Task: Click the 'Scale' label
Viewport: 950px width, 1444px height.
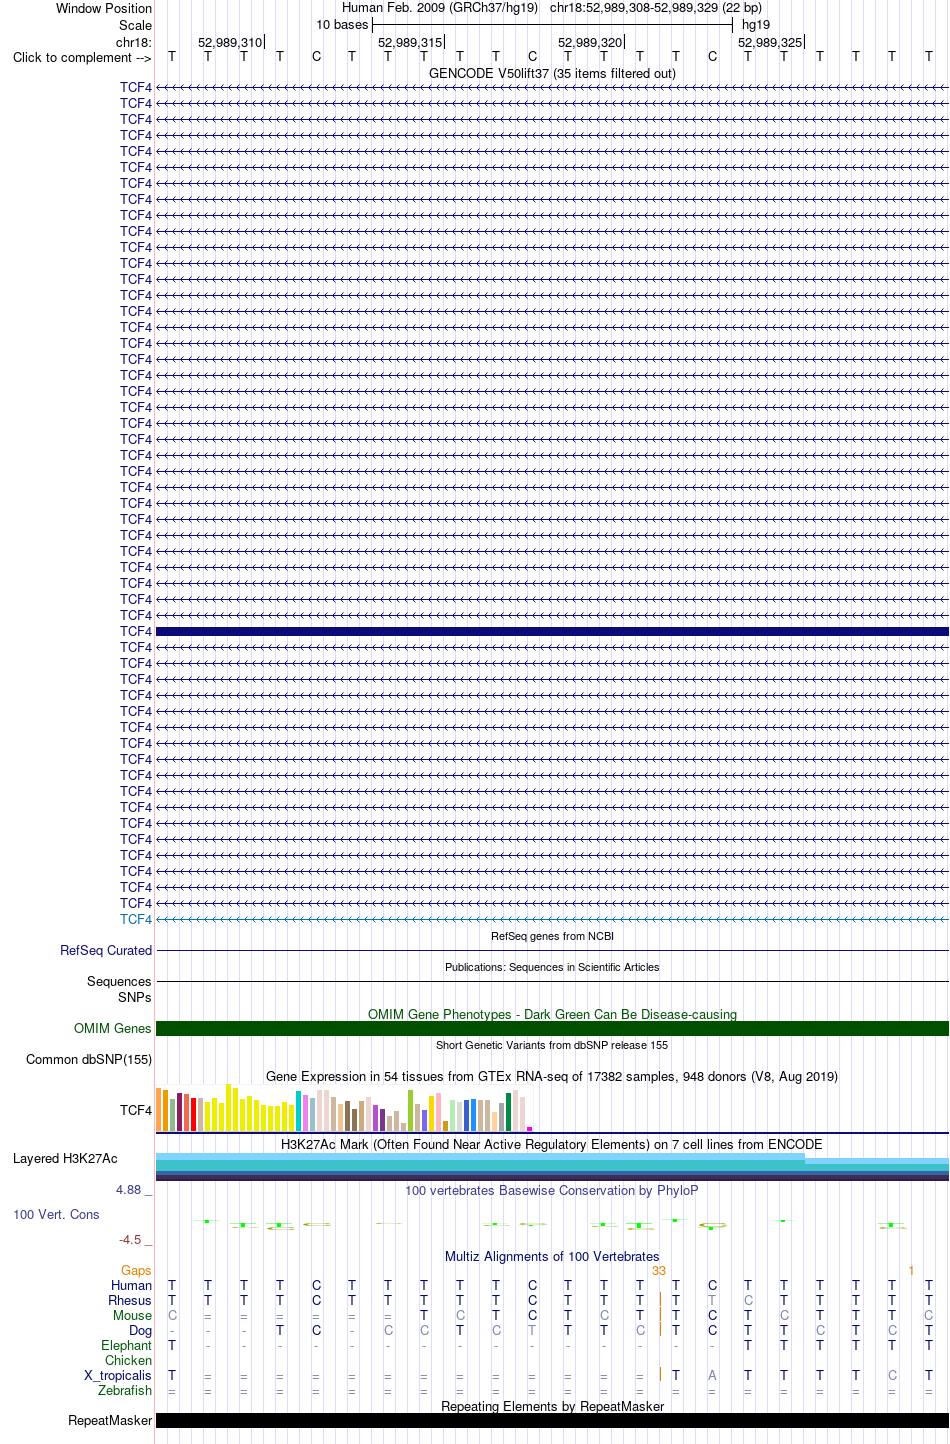Action: pyautogui.click(x=135, y=25)
